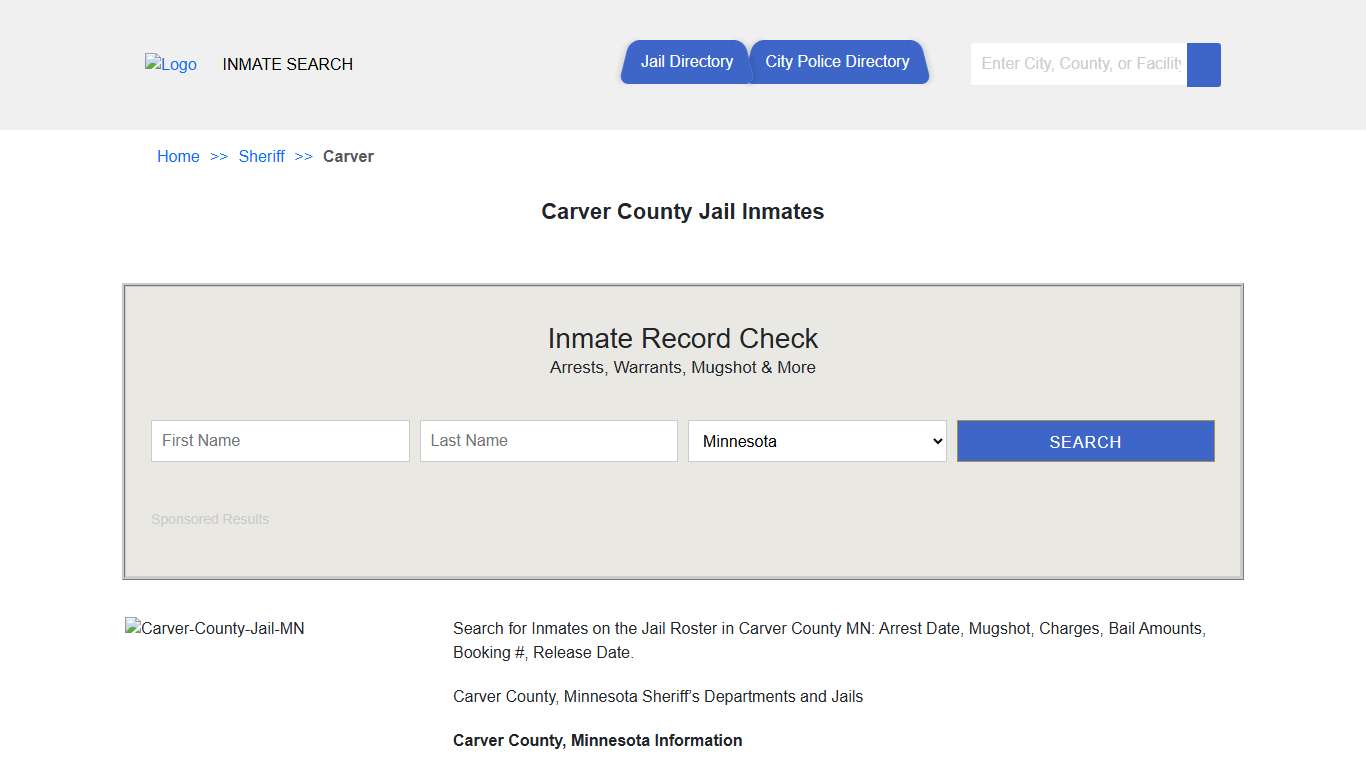Switch to the Jail Directory tab
Viewport: 1366px width, 768px height.
click(686, 61)
